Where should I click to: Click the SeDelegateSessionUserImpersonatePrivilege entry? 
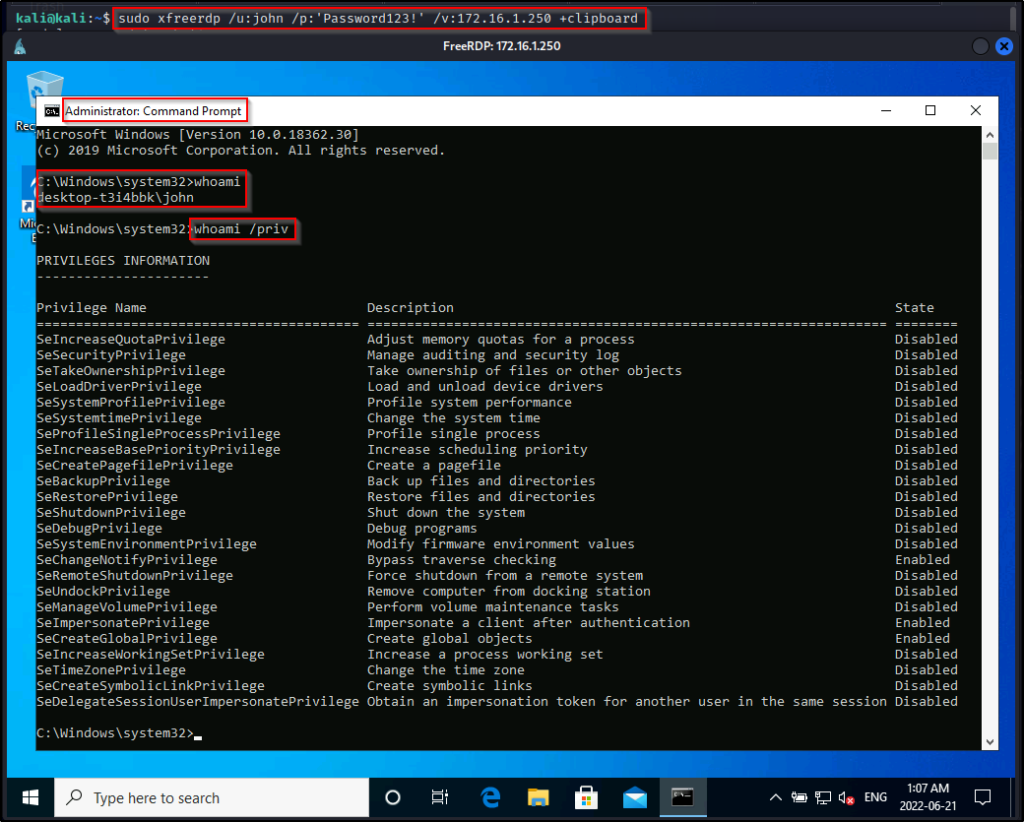pos(198,702)
